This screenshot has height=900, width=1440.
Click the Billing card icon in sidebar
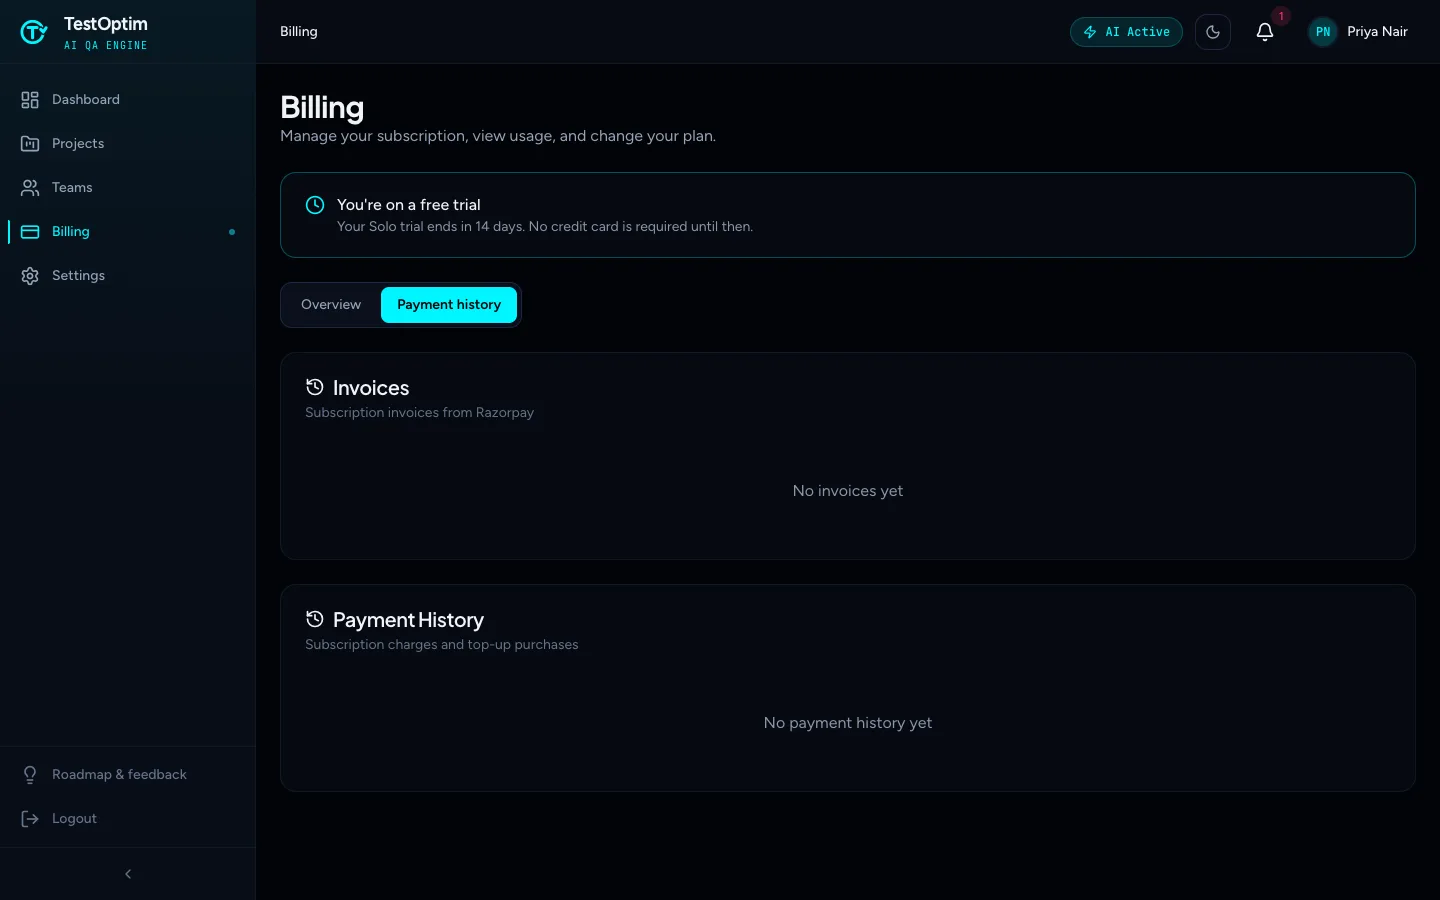click(30, 232)
